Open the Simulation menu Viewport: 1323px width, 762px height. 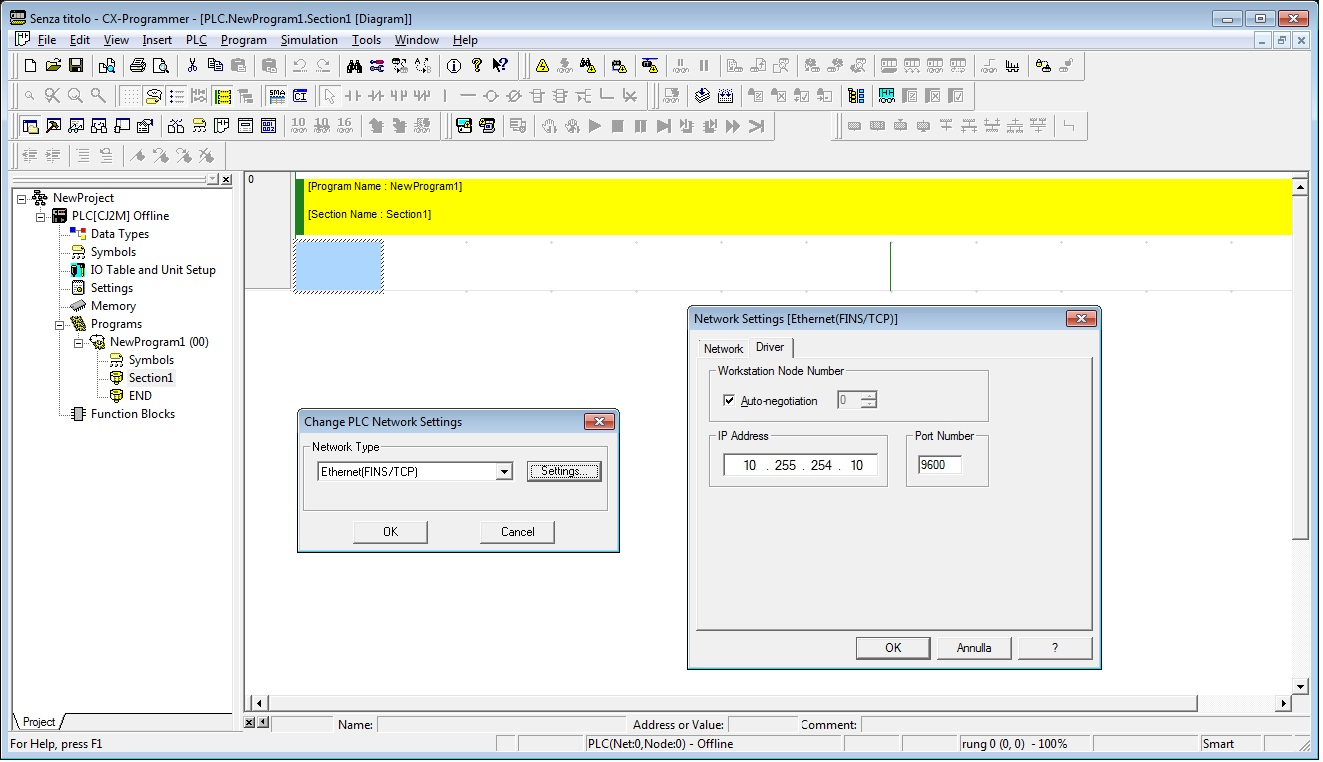pyautogui.click(x=309, y=40)
